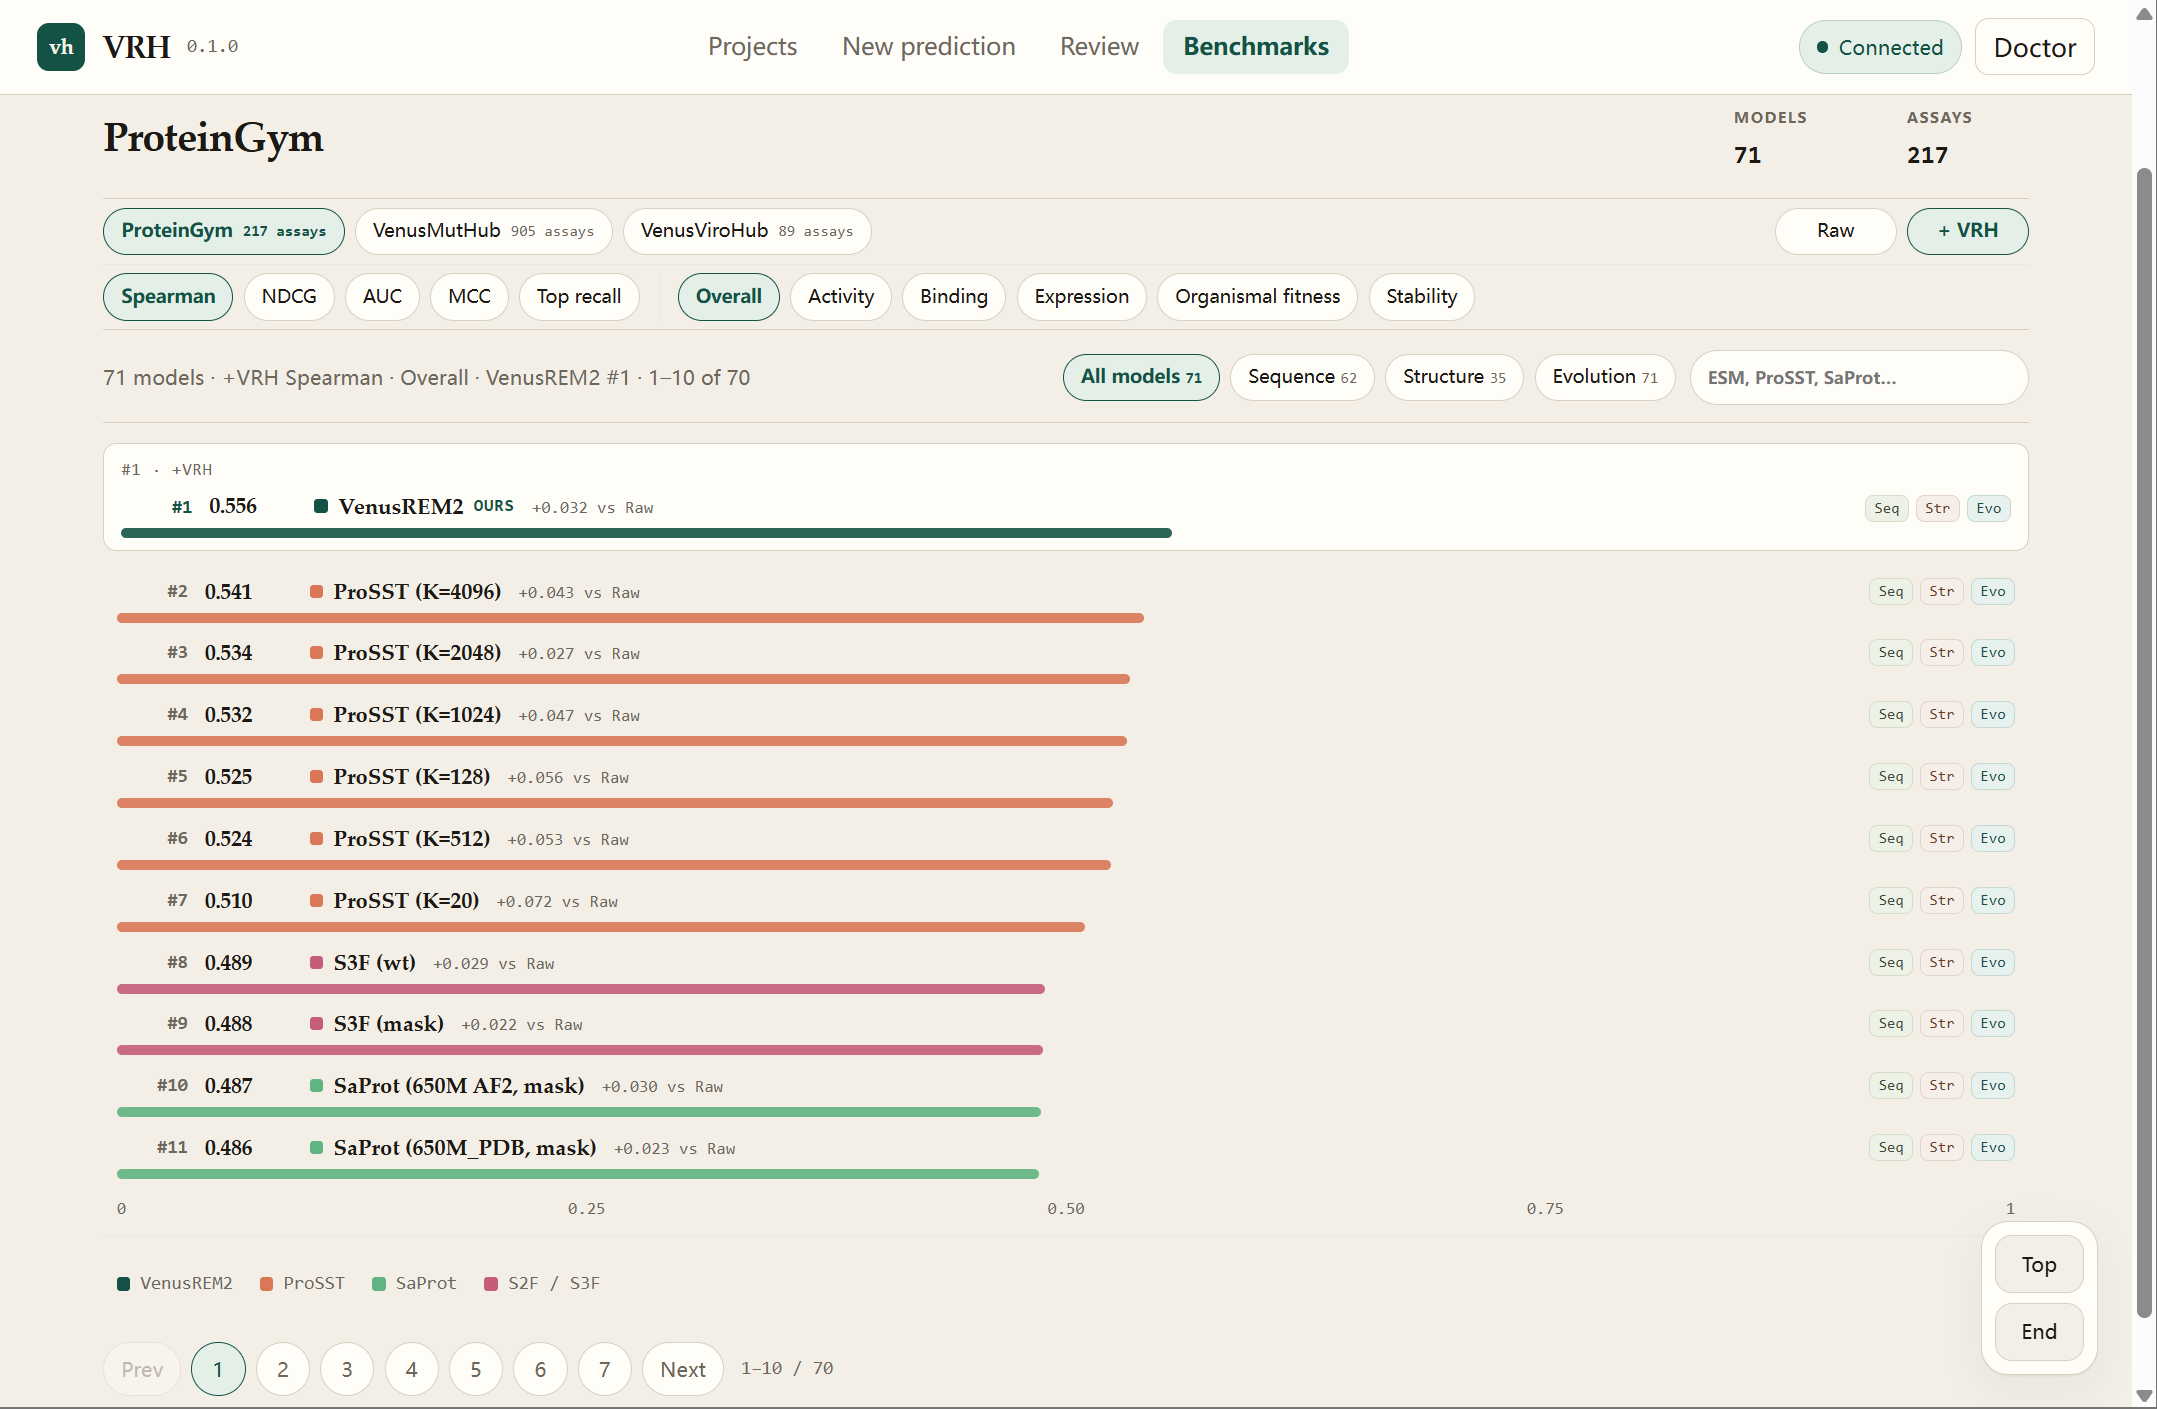2157x1409 pixels.
Task: Click VenusREM2 dark green legend swatch
Action: tap(123, 1283)
